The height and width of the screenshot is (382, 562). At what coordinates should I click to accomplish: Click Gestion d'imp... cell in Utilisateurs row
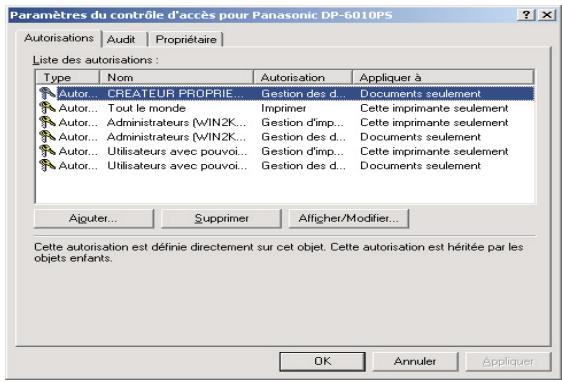[302, 151]
